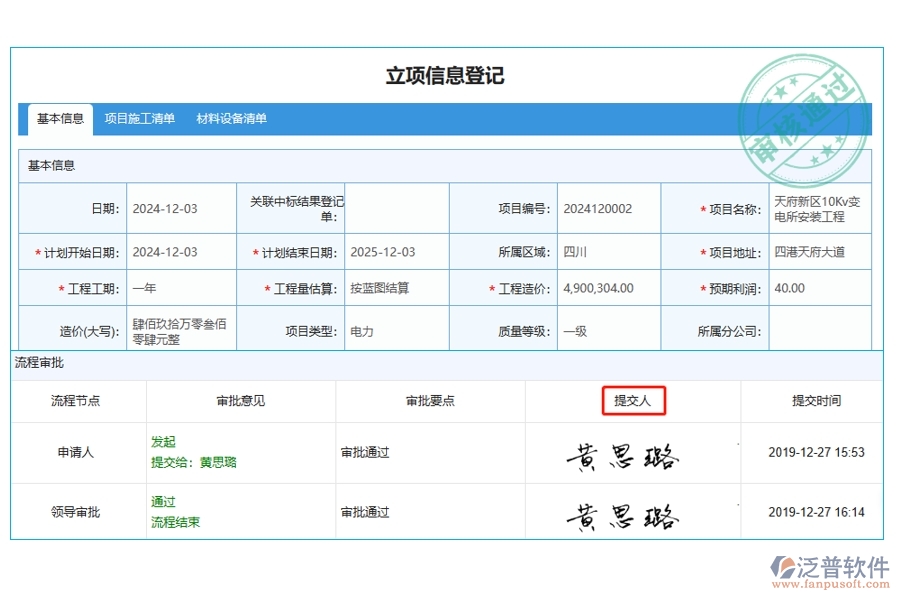The image size is (900, 600).
Task: Switch to the 项目施工清单 tab
Action: pos(140,118)
